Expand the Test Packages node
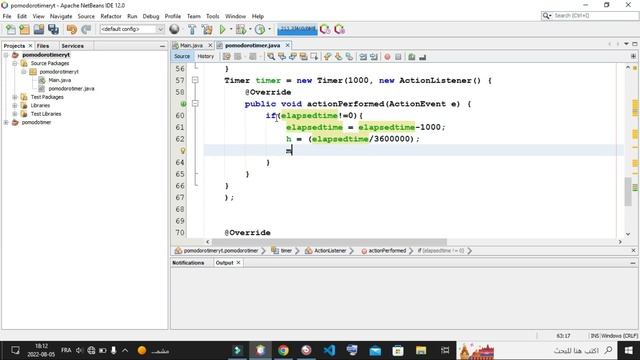 pos(15,97)
